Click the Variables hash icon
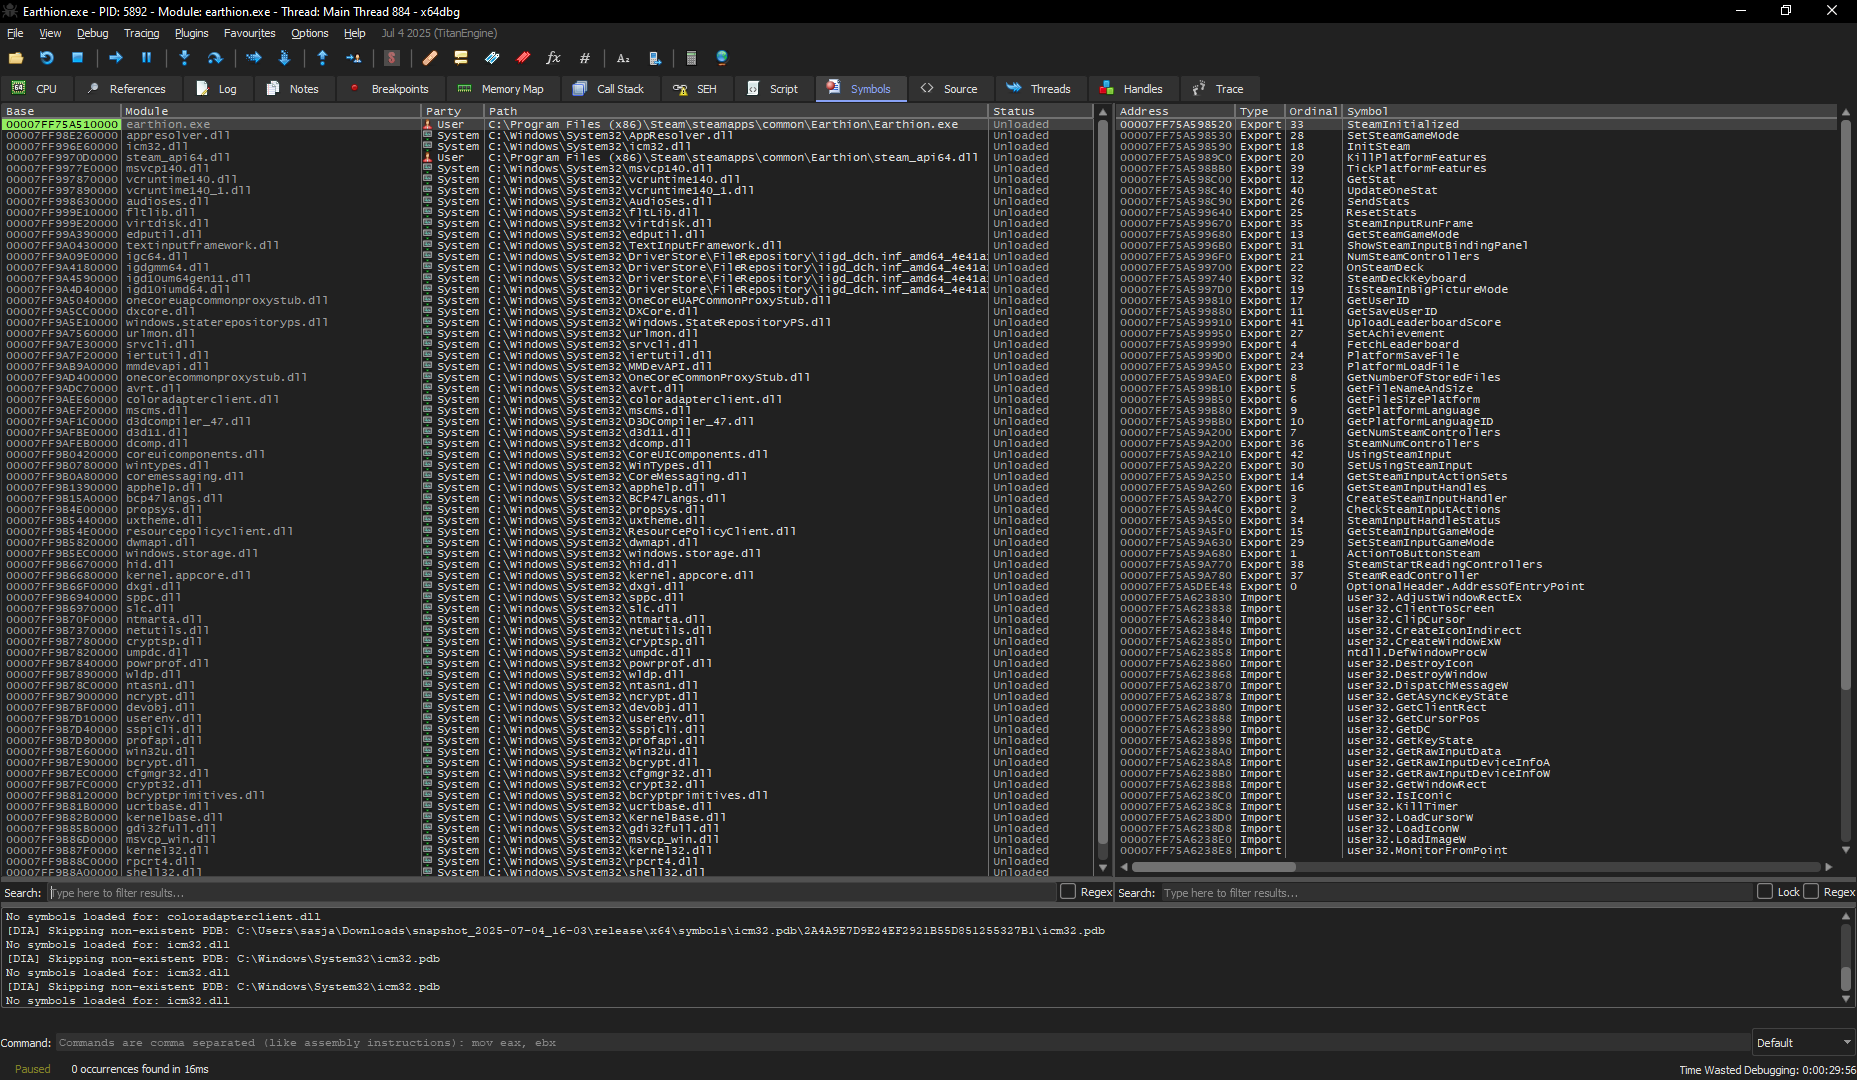 point(585,58)
